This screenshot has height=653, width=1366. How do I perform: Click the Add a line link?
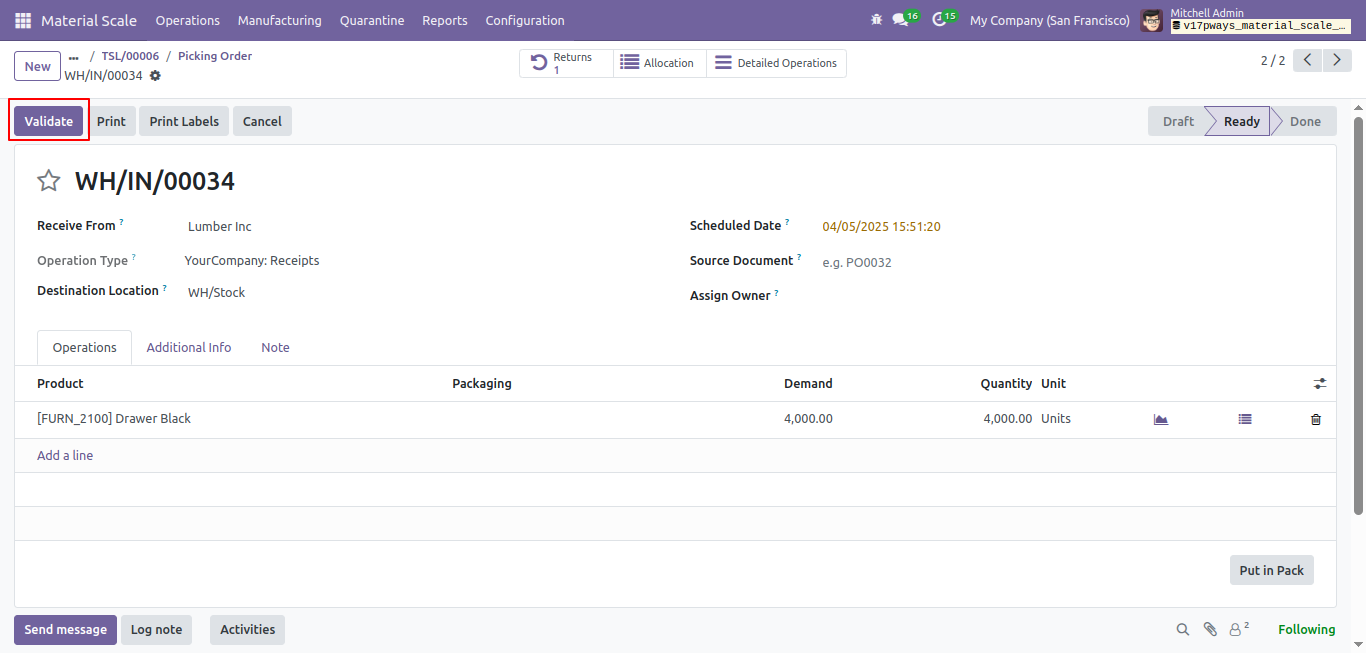pyautogui.click(x=65, y=455)
